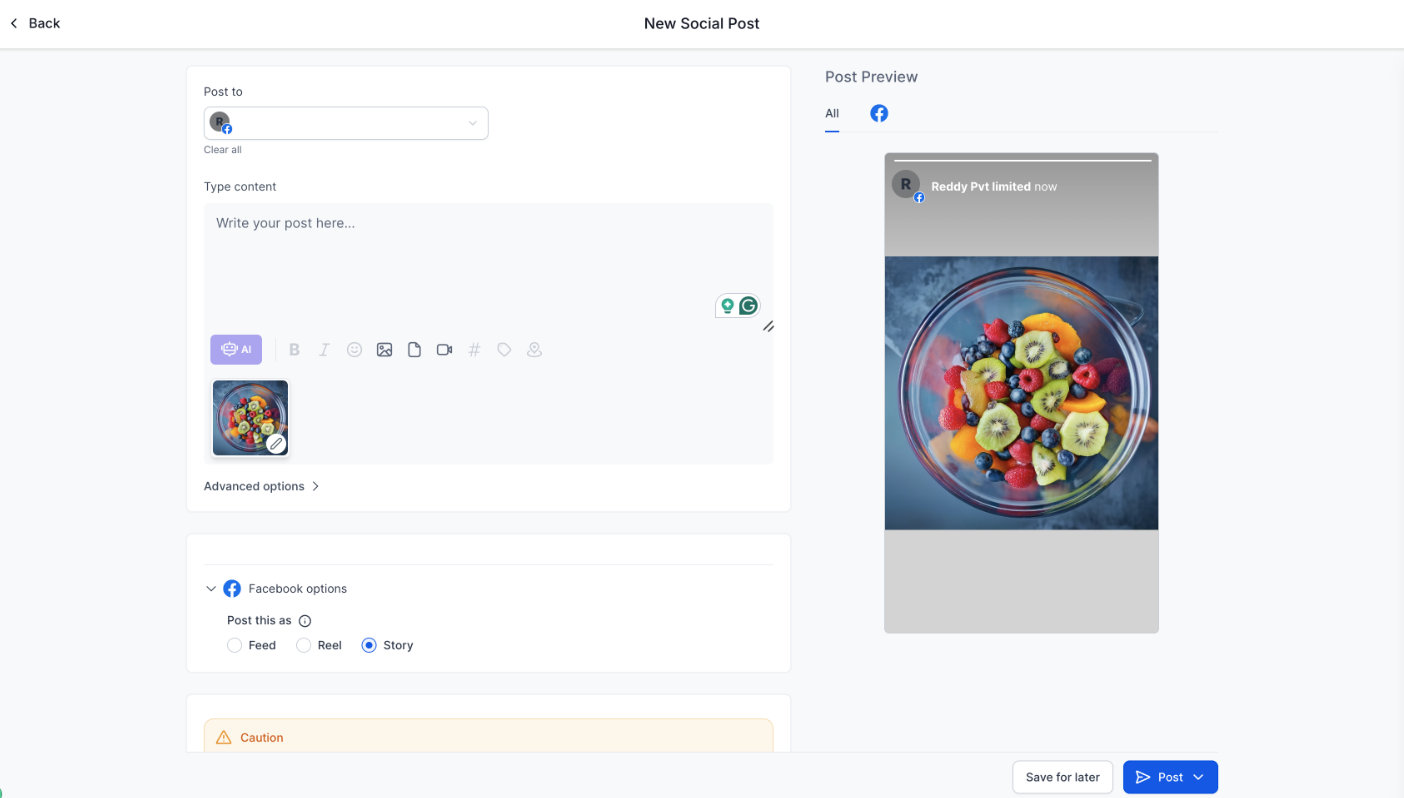Toggle bold text formatting
This screenshot has width=1404, height=798.
(x=294, y=350)
